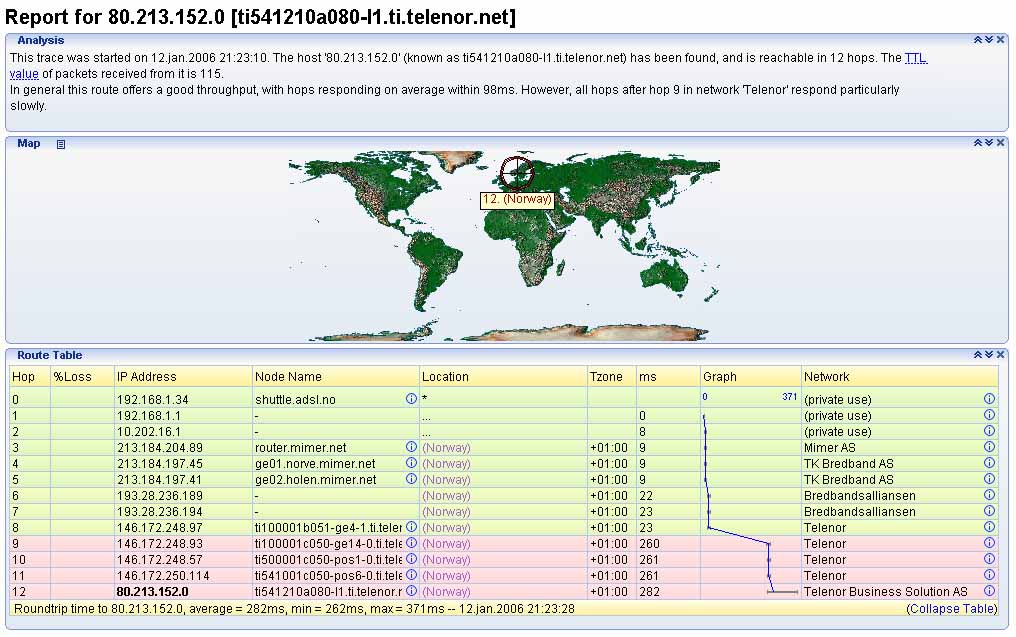
Task: Click the Network column header
Action: pyautogui.click(x=827, y=377)
